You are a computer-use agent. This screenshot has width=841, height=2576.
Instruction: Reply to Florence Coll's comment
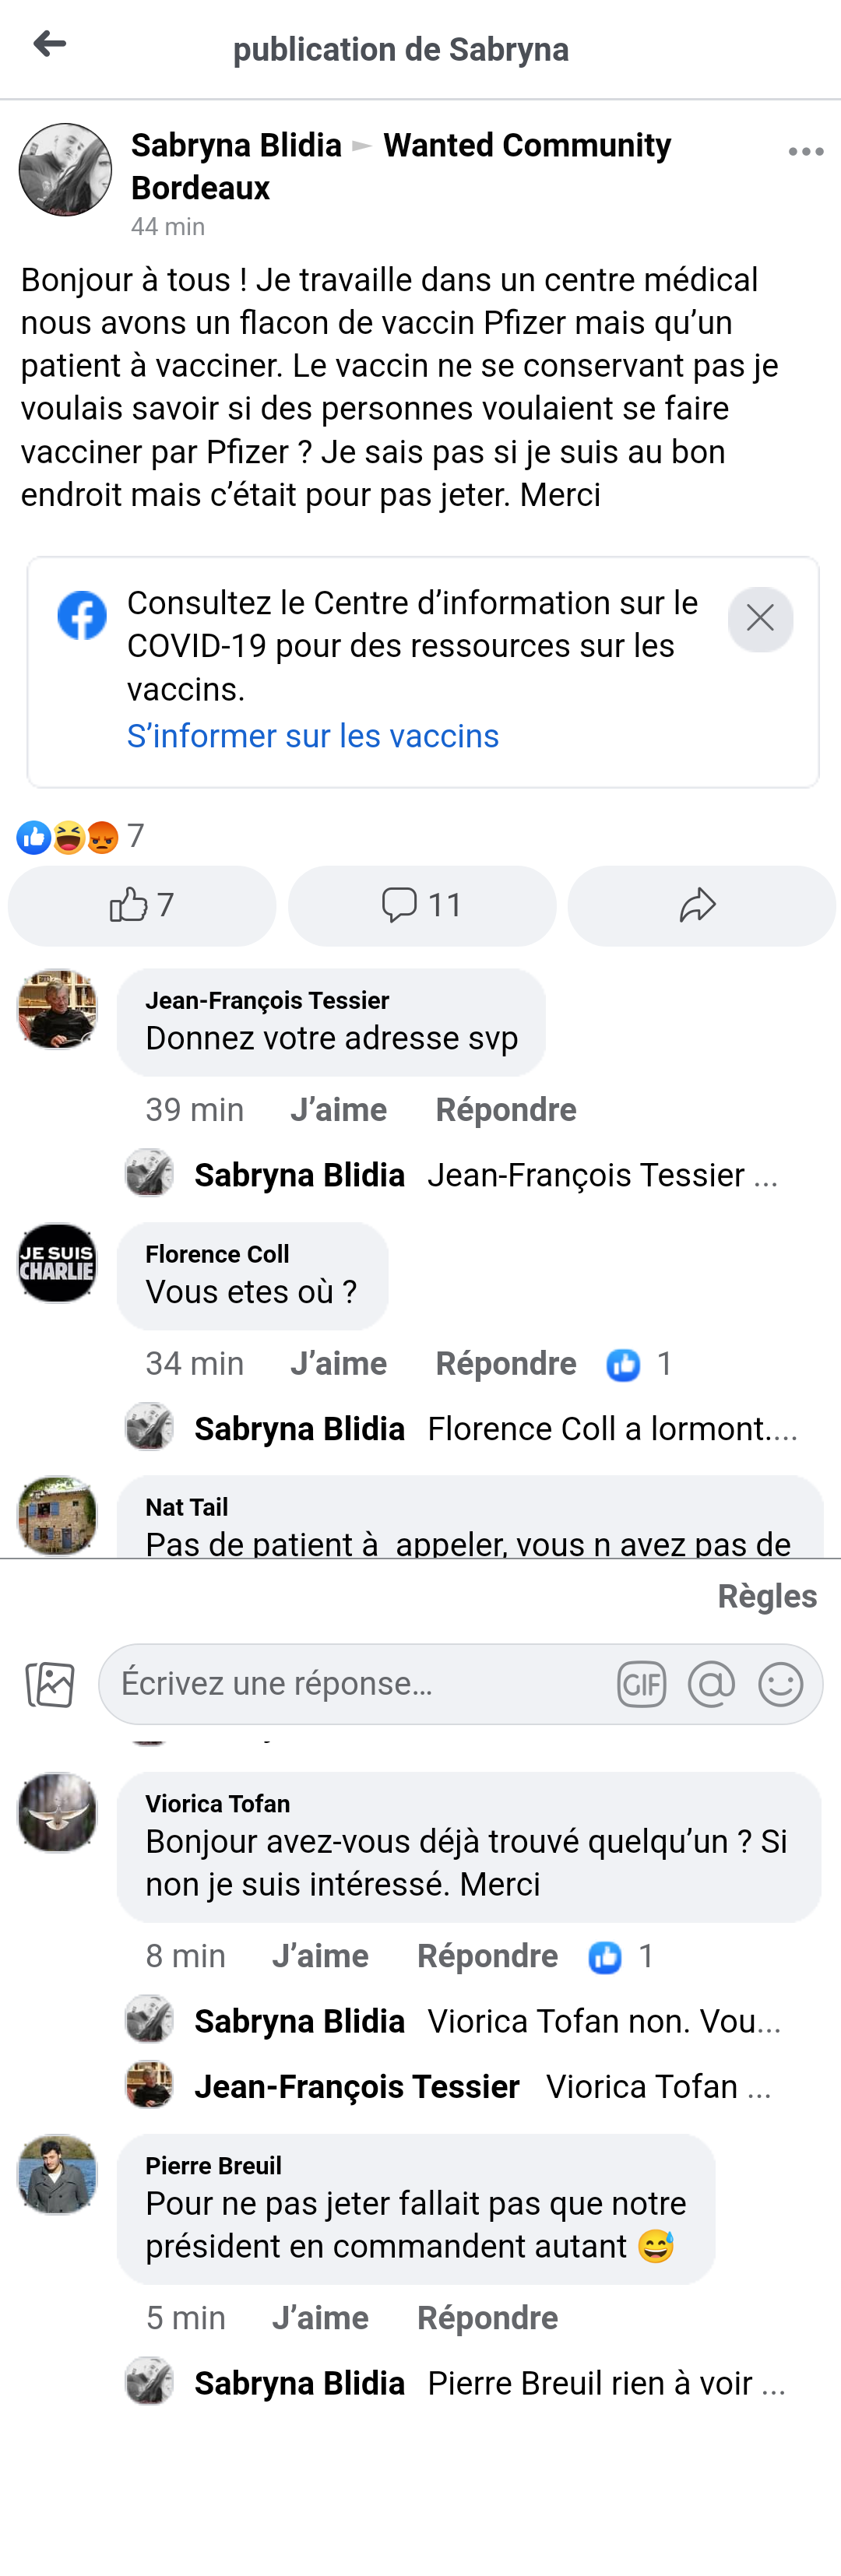505,1364
